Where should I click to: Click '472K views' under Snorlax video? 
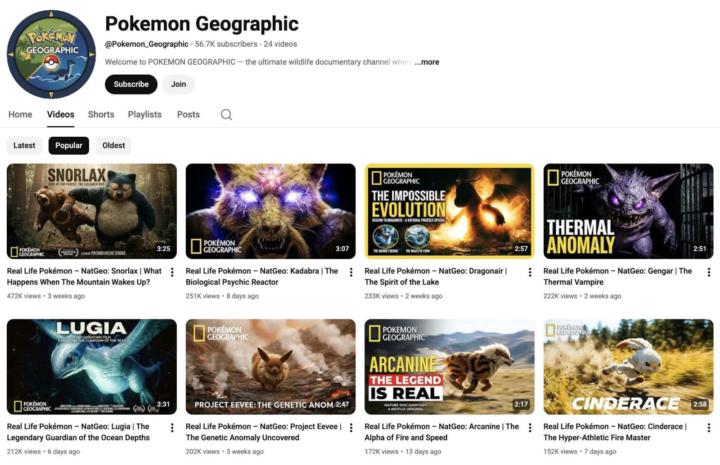[24, 296]
